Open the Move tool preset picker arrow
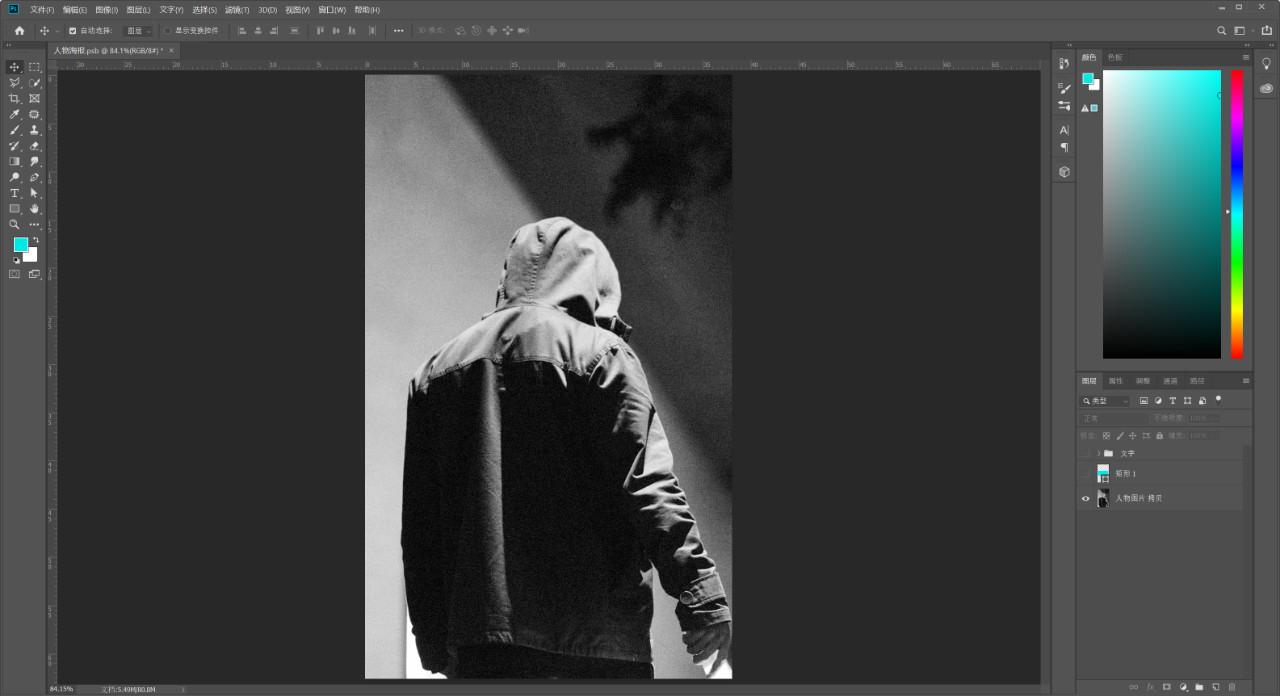This screenshot has height=696, width=1280. point(57,31)
